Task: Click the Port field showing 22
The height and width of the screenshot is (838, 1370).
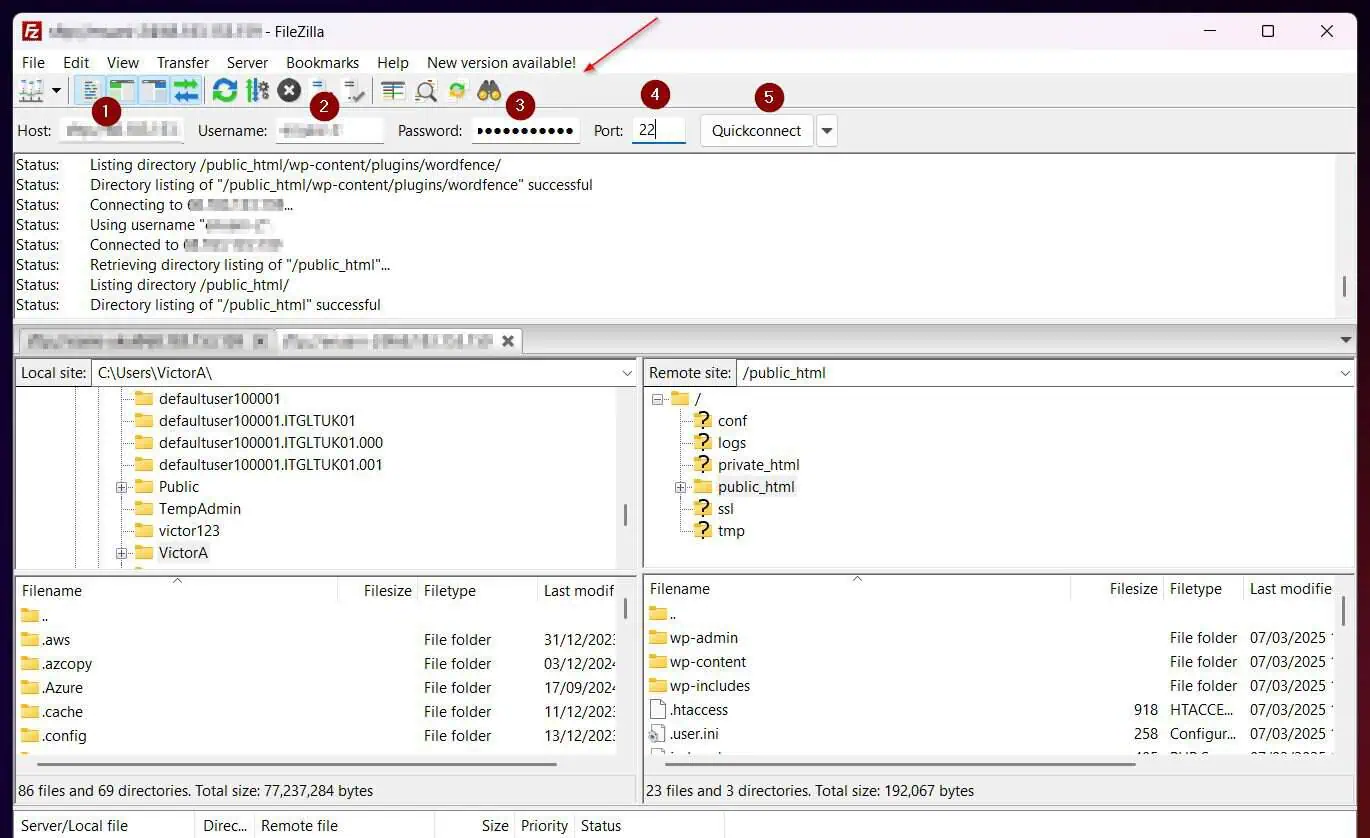Action: (x=659, y=130)
